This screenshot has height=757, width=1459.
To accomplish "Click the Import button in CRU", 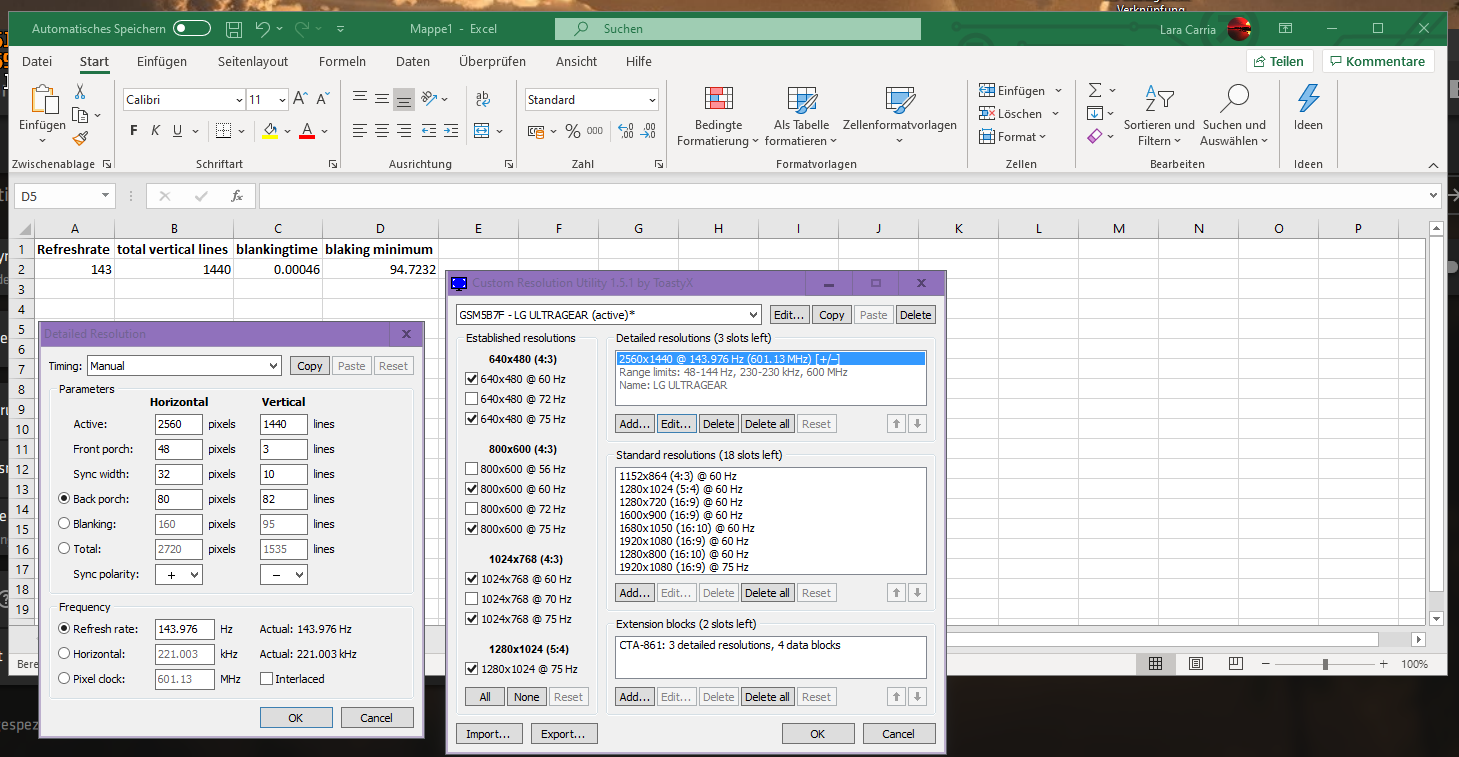I will click(489, 733).
